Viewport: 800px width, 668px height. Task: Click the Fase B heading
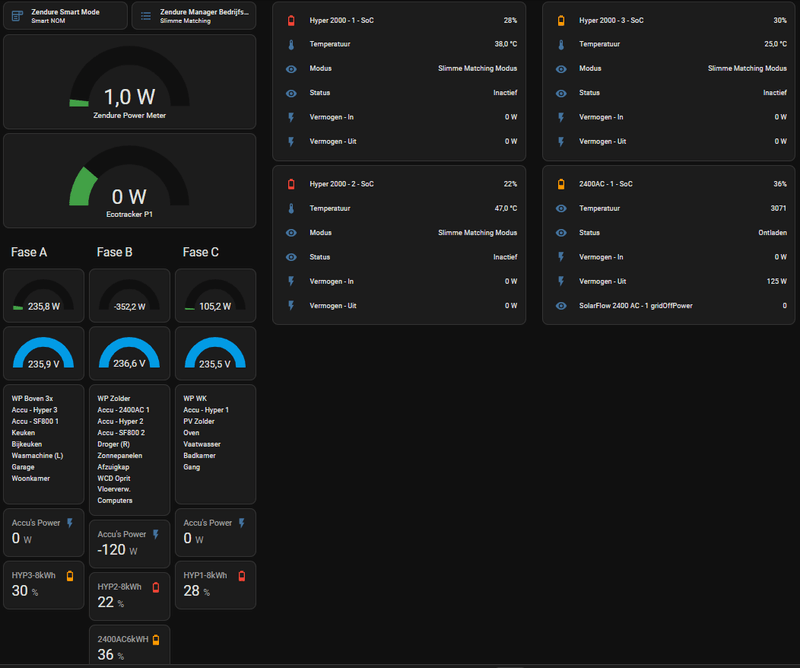pos(115,252)
